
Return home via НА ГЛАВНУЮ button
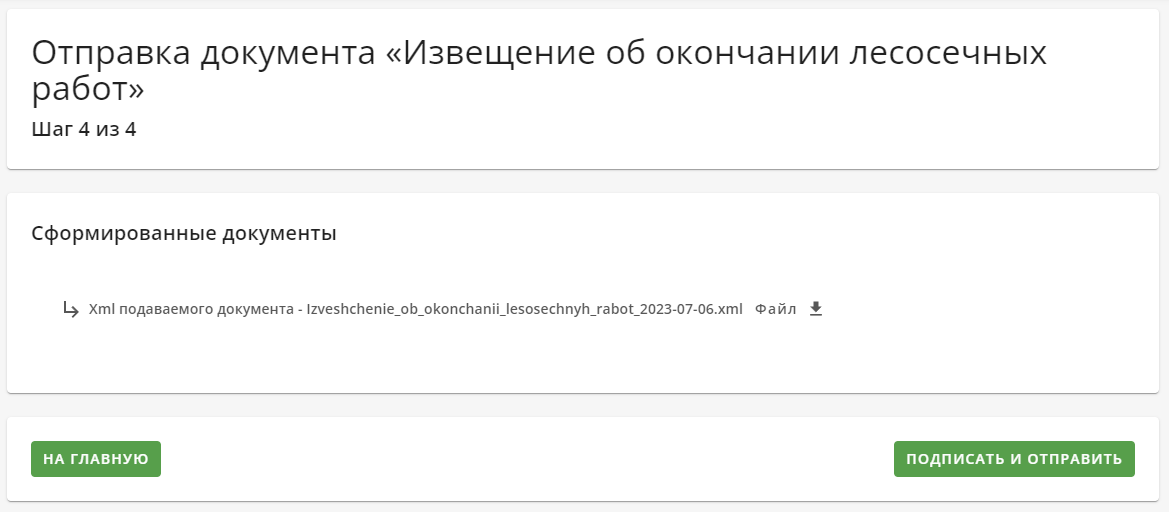coord(96,459)
